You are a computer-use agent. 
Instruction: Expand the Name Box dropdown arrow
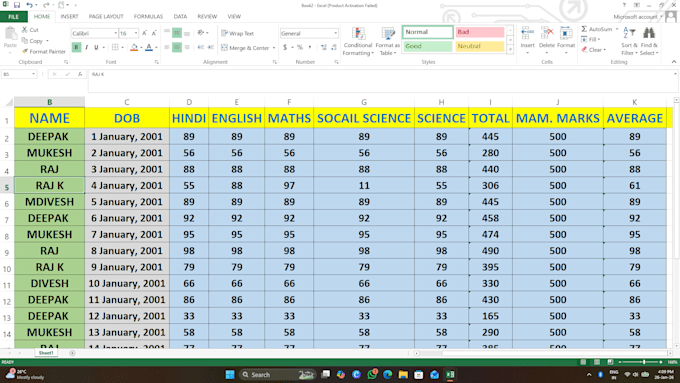click(x=33, y=74)
